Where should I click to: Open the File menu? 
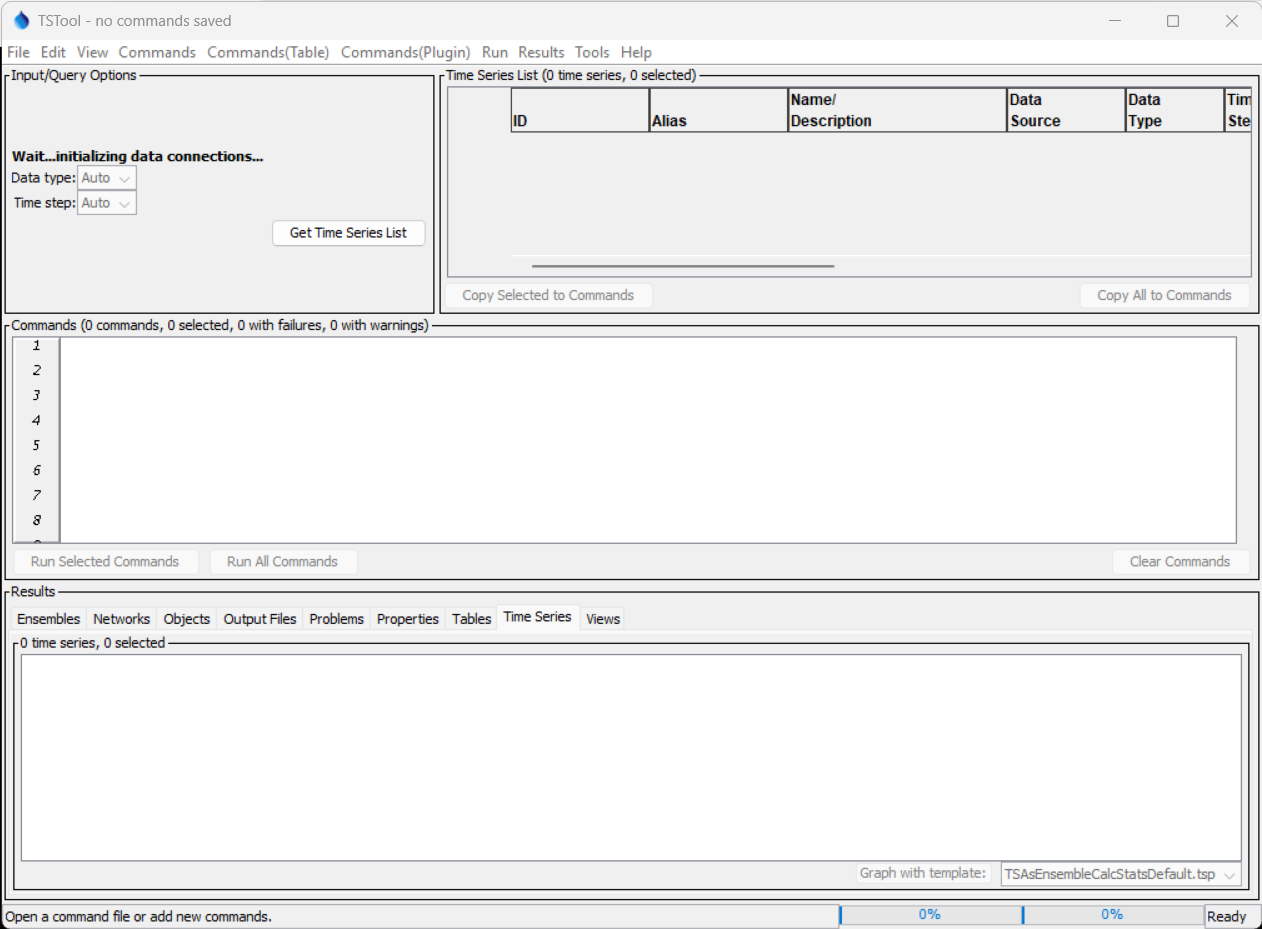pyautogui.click(x=17, y=52)
